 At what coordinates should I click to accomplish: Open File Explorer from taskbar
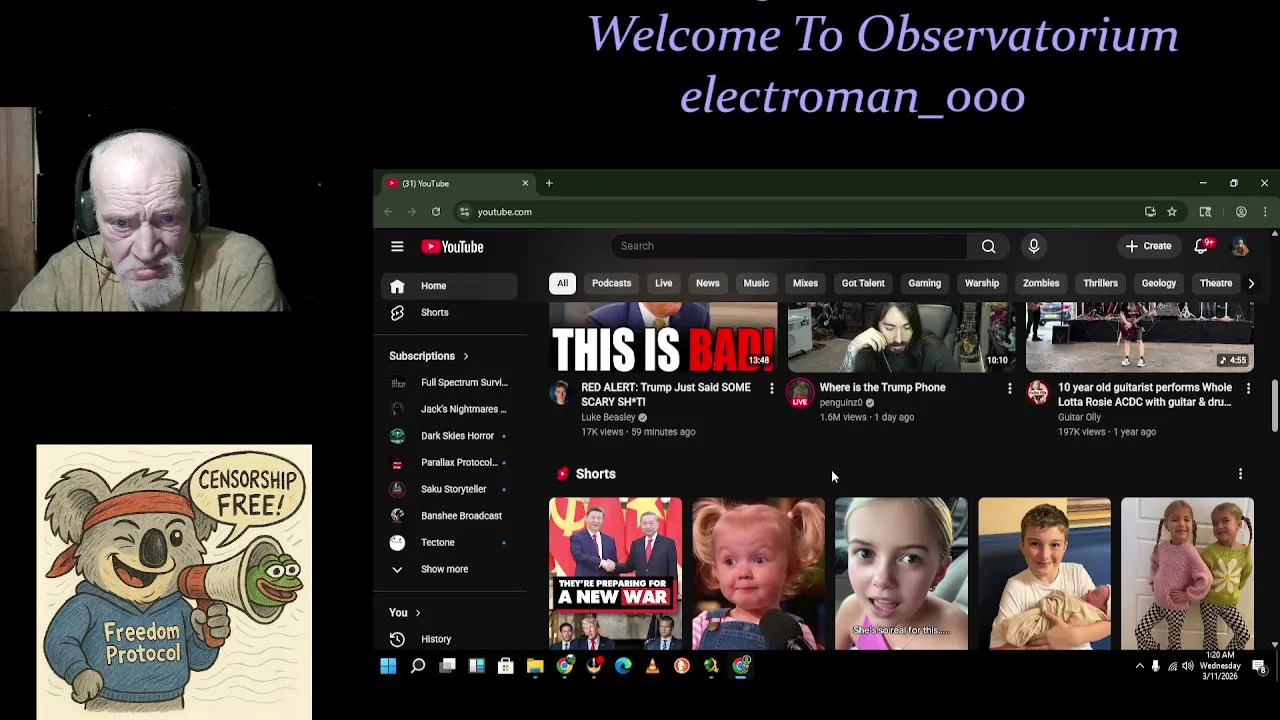535,666
